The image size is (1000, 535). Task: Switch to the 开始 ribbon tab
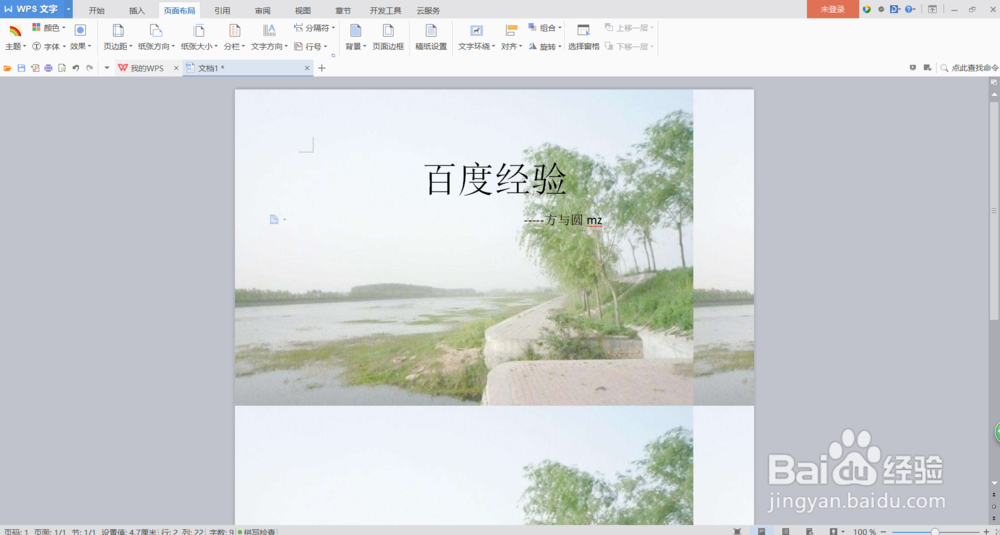[x=96, y=10]
